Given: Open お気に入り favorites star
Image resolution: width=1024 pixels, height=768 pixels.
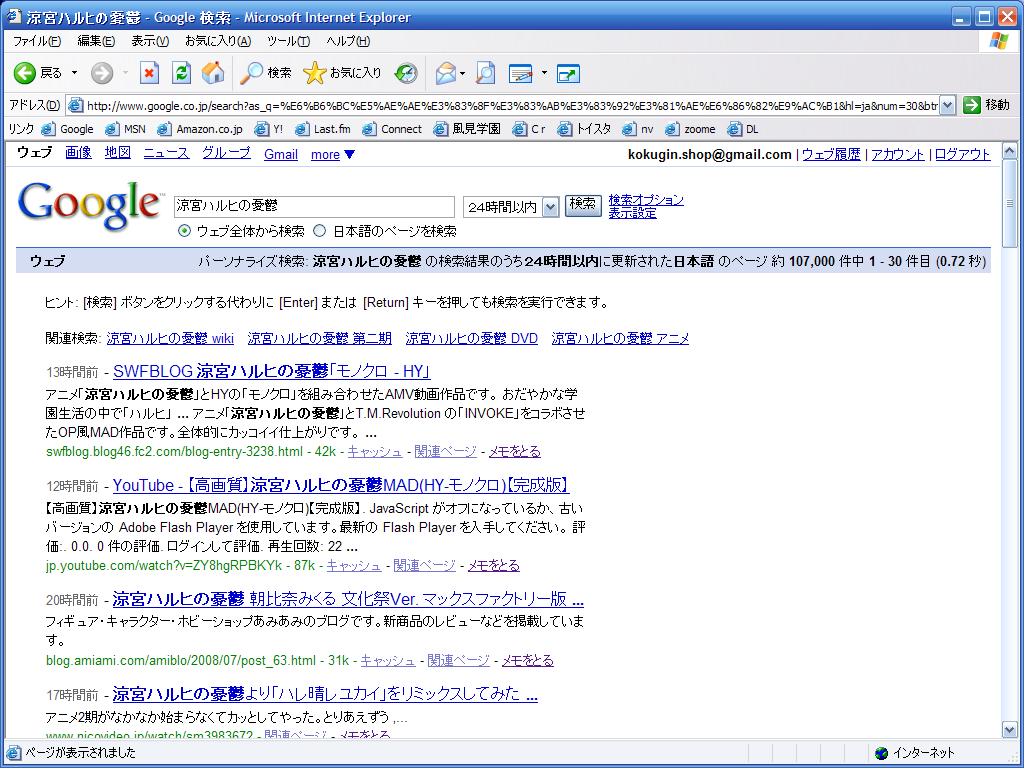Looking at the screenshot, I should click(342, 73).
